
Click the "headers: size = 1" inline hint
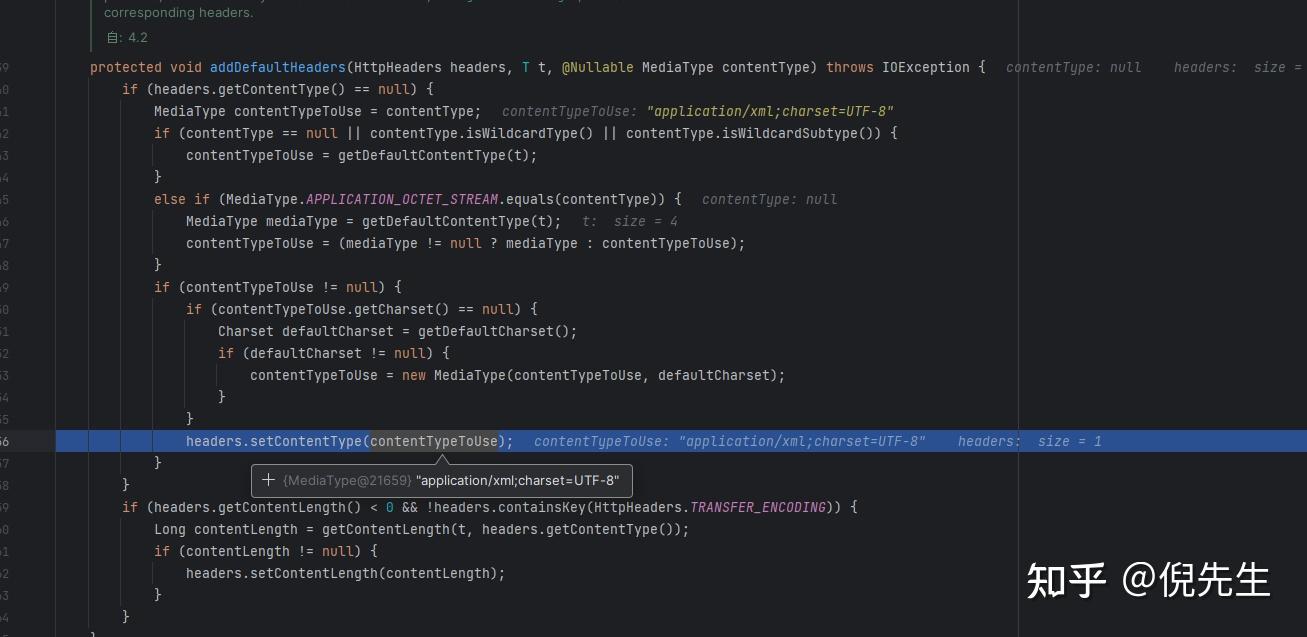click(1029, 441)
